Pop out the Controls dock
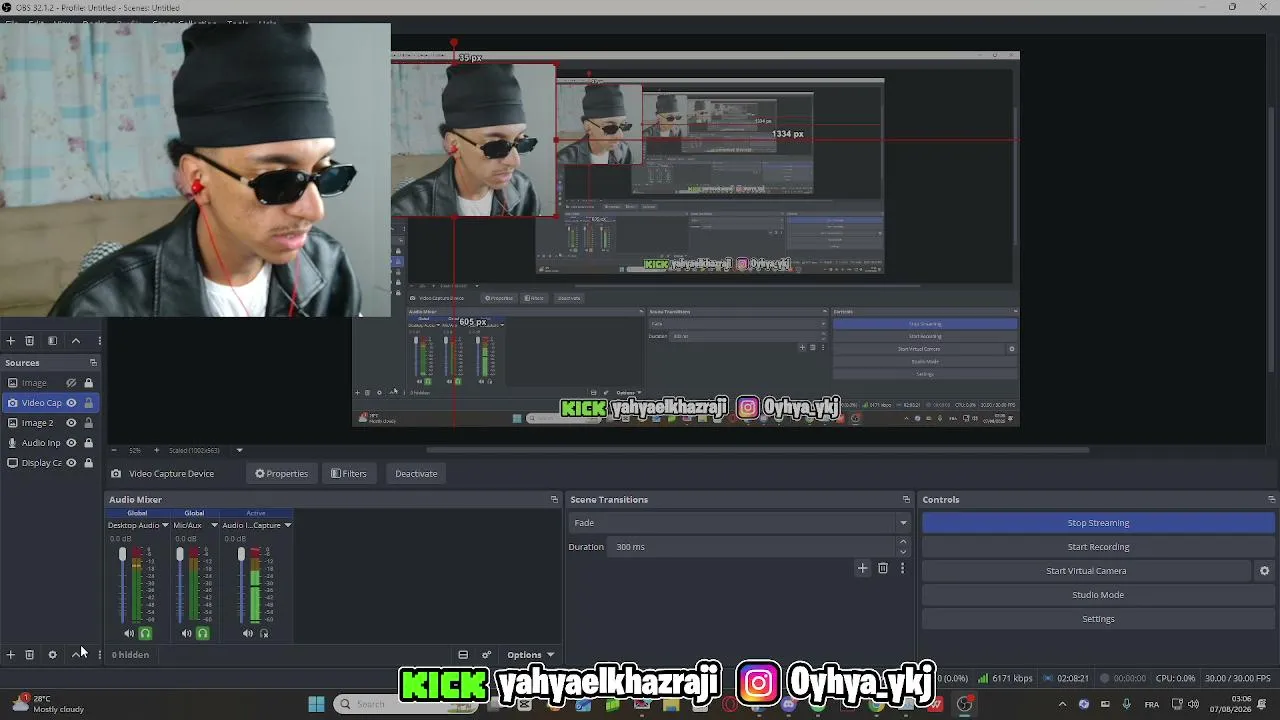The width and height of the screenshot is (1280, 720). point(1271,499)
